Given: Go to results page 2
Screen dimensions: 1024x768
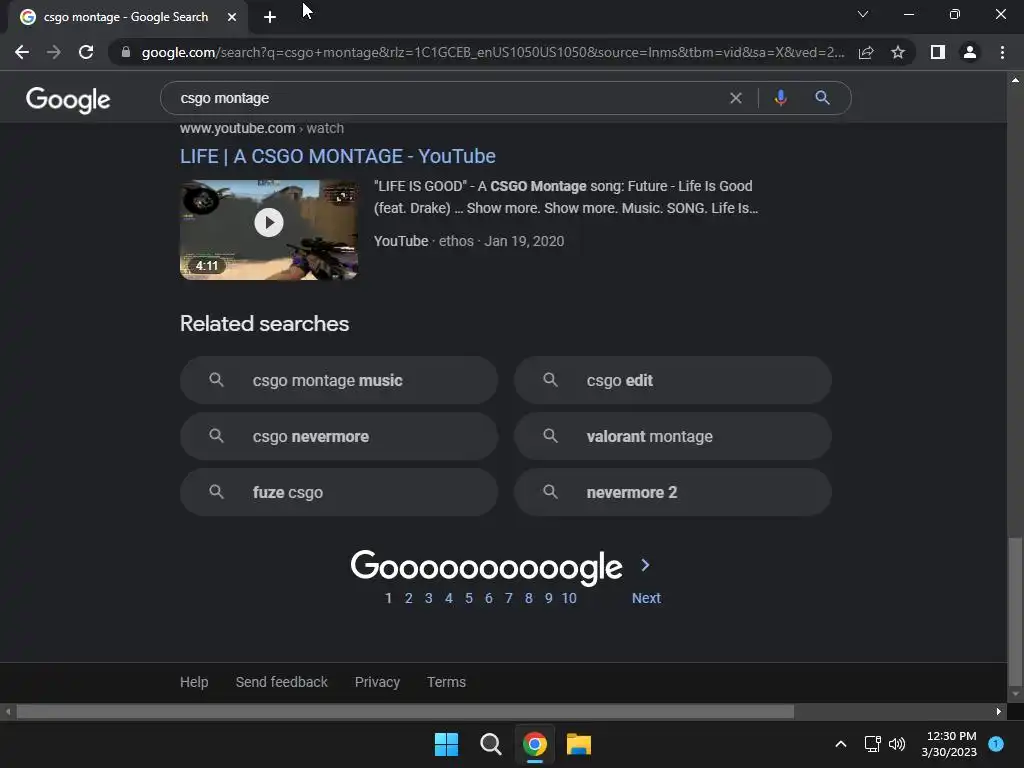Looking at the screenshot, I should pyautogui.click(x=409, y=598).
